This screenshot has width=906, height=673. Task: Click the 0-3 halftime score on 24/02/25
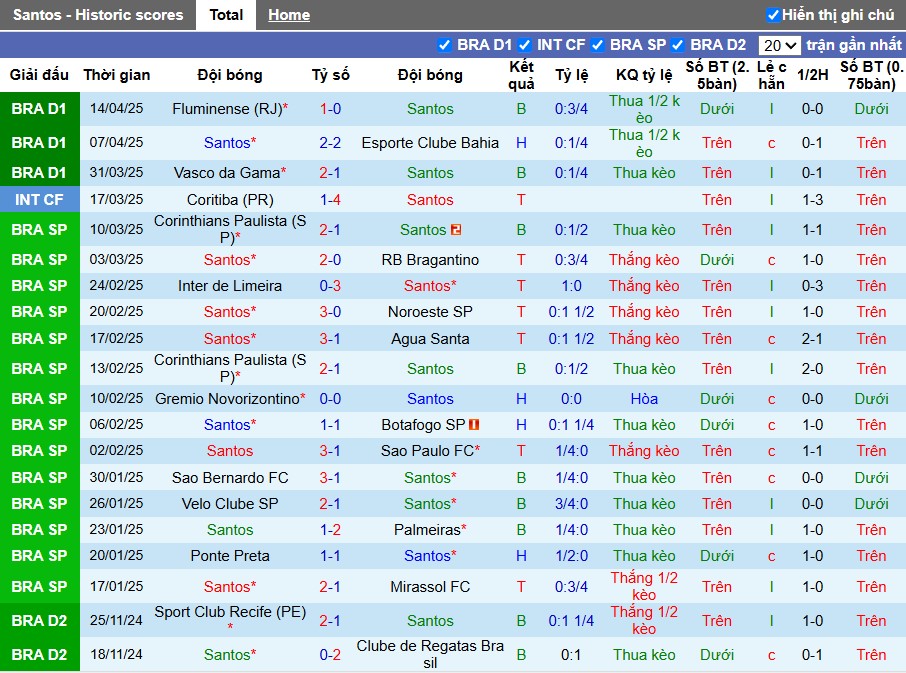pos(812,286)
